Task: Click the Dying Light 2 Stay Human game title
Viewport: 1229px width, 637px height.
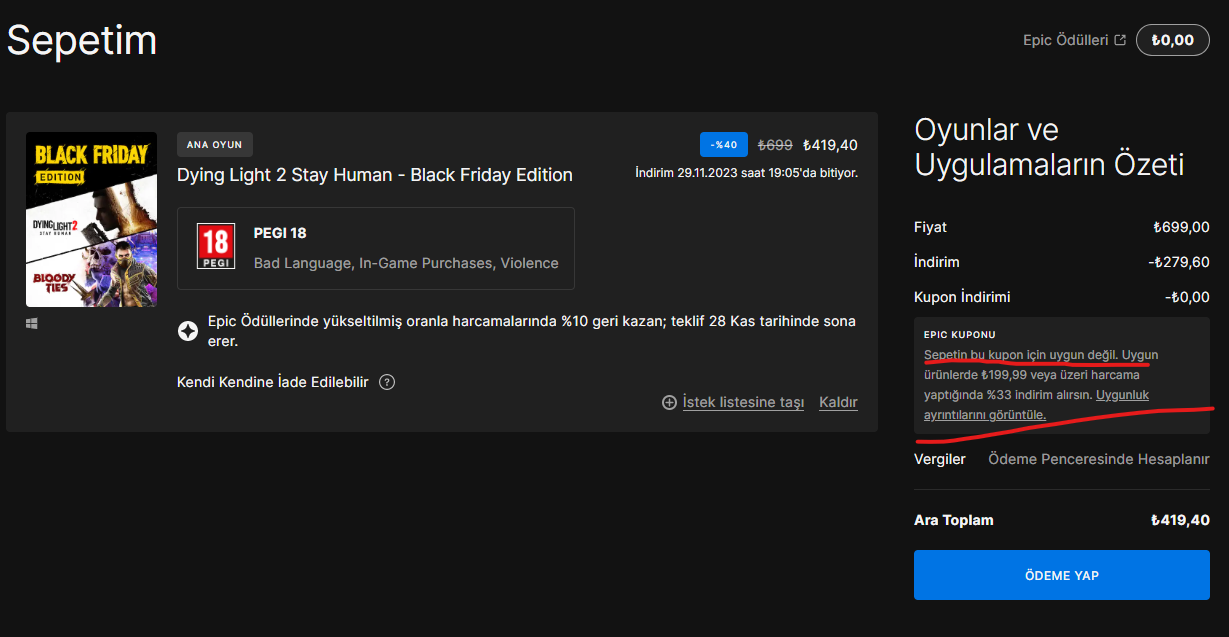Action: [x=375, y=175]
